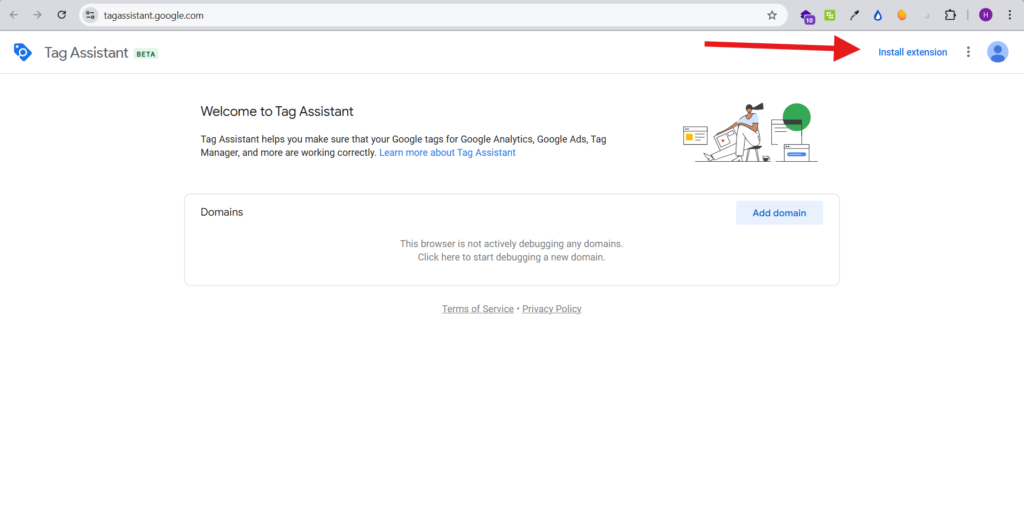Open the Terms of Service link
The image size is (1024, 514).
coord(477,309)
